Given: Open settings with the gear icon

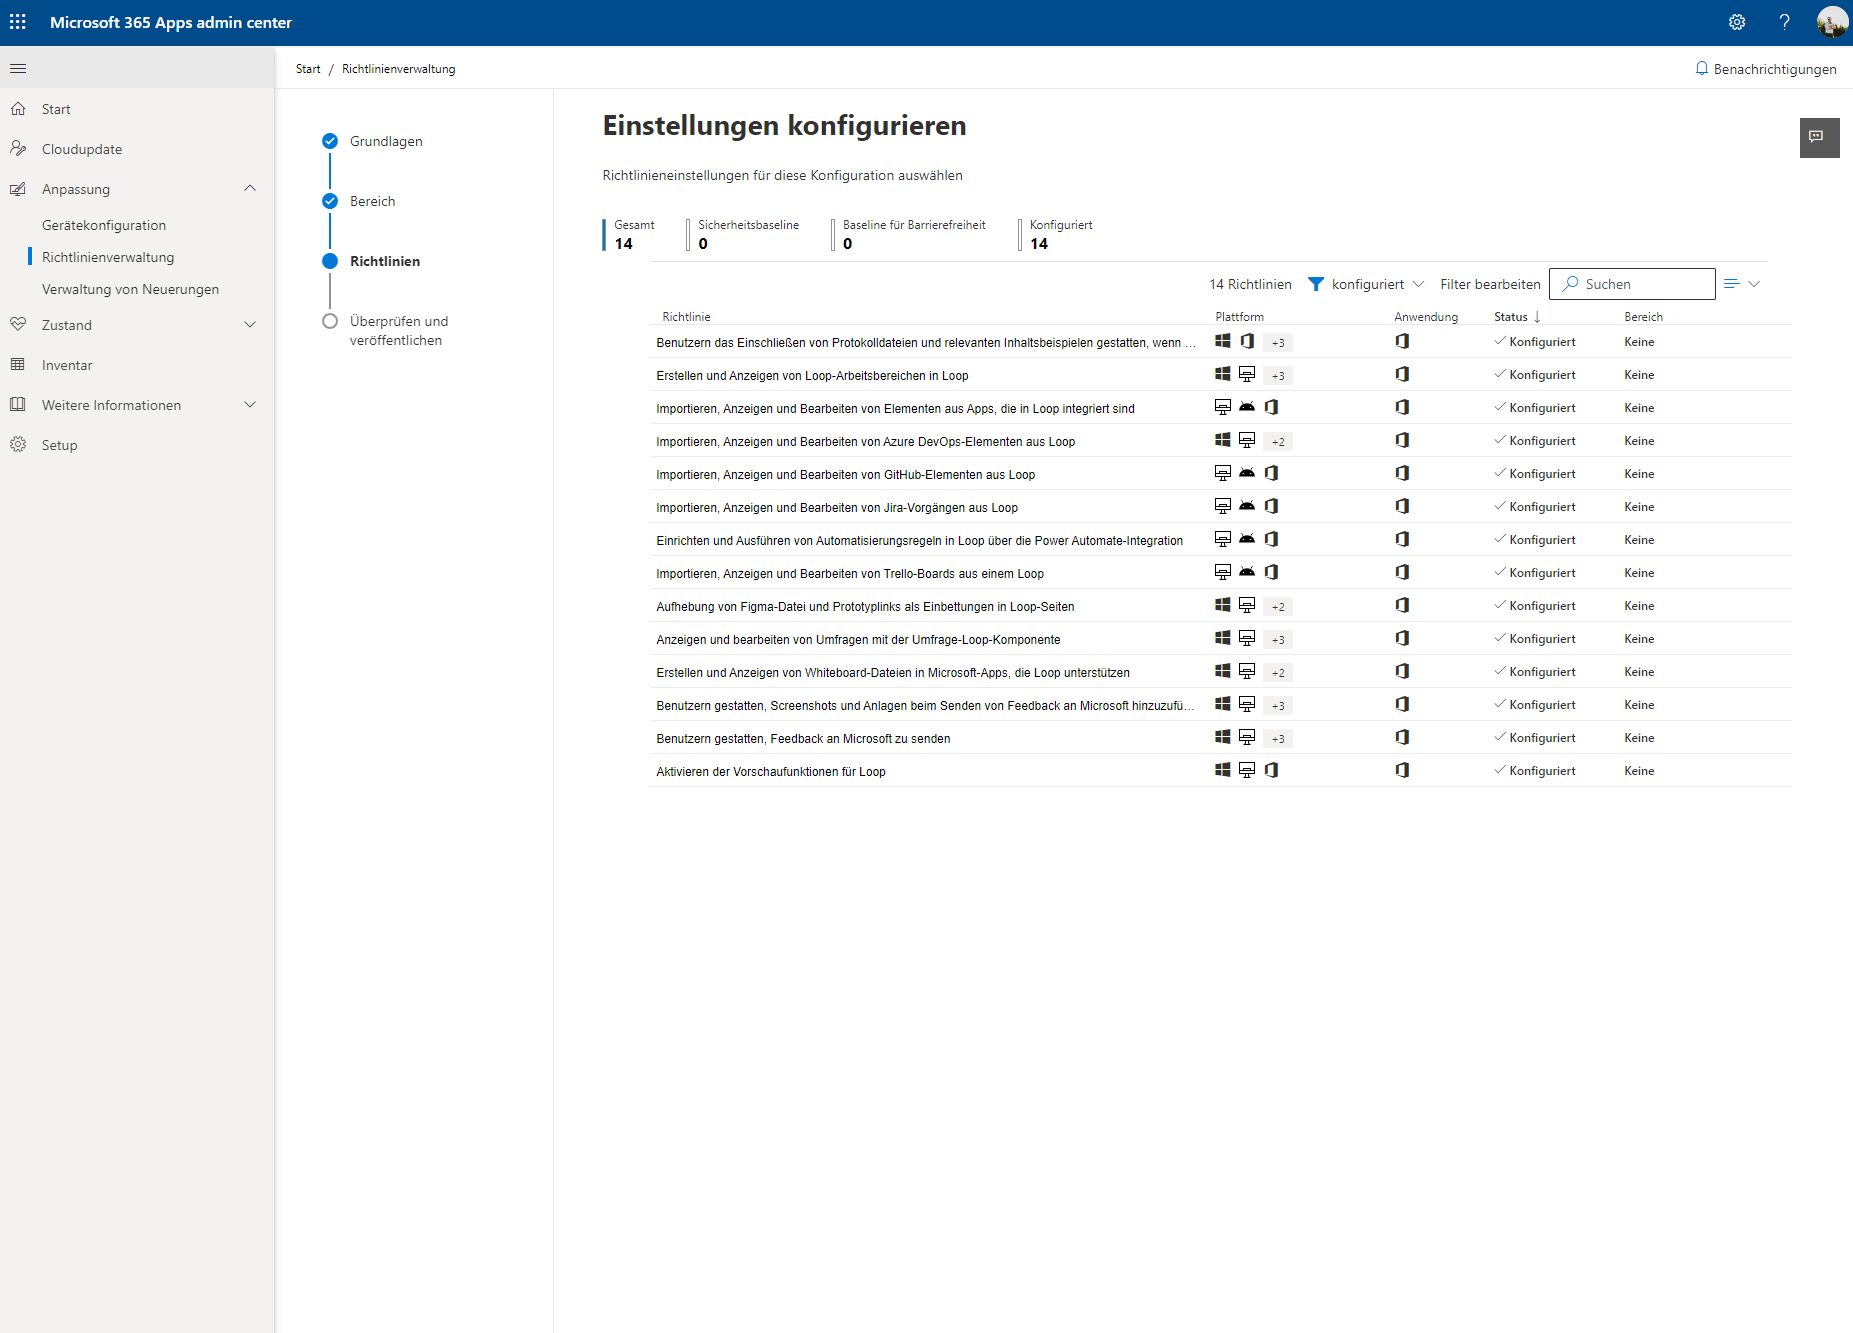Looking at the screenshot, I should click(1737, 21).
